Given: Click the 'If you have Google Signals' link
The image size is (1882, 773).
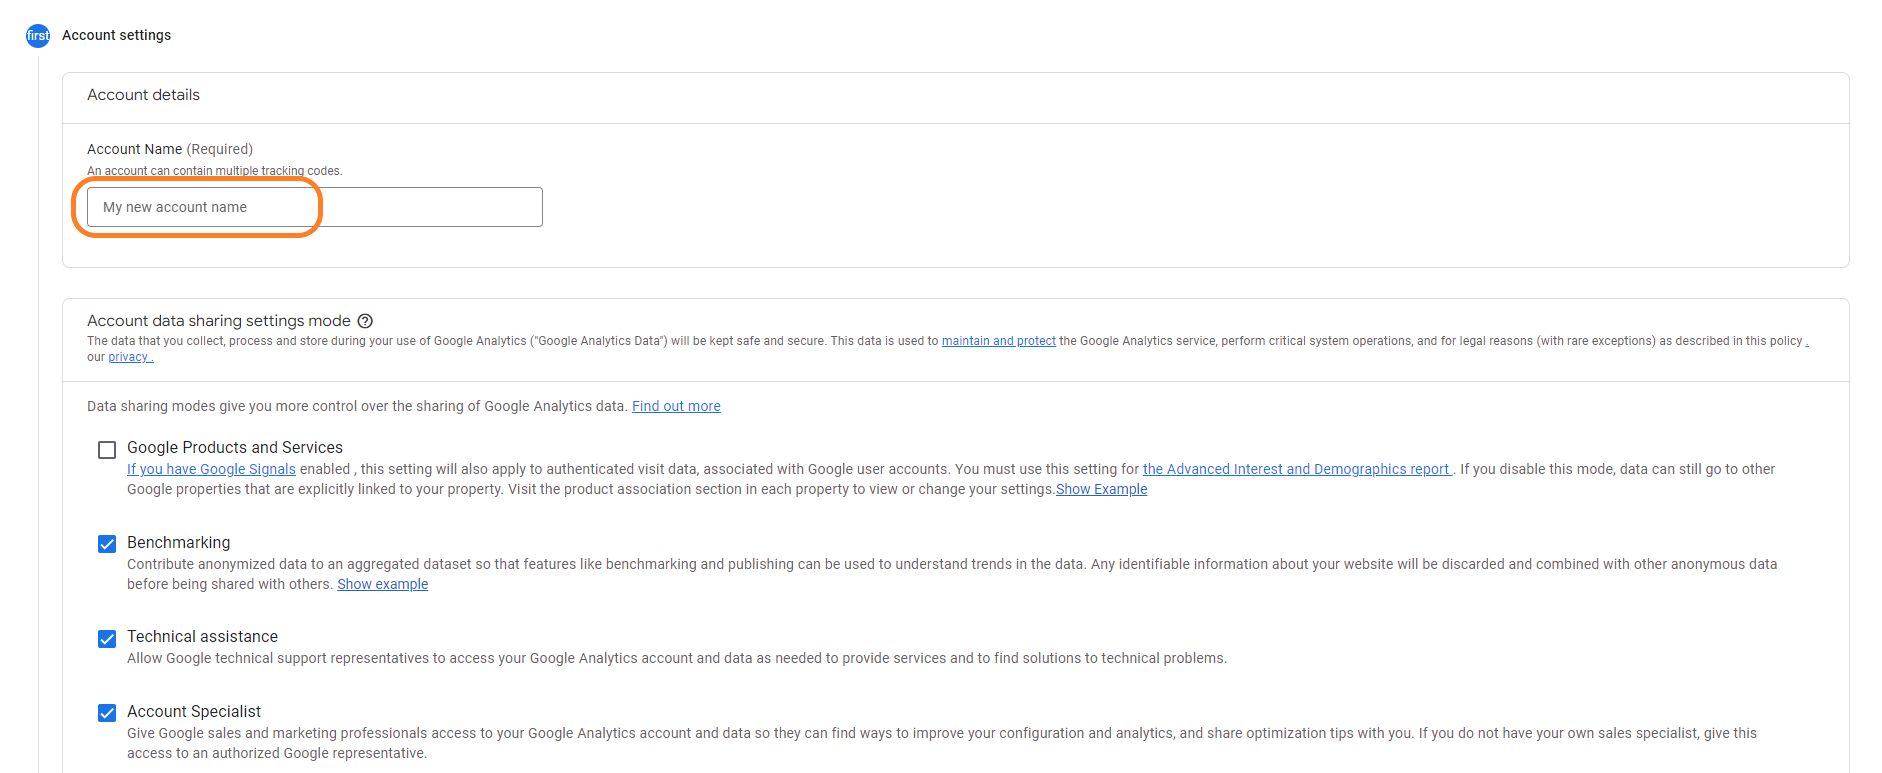Looking at the screenshot, I should tap(211, 469).
